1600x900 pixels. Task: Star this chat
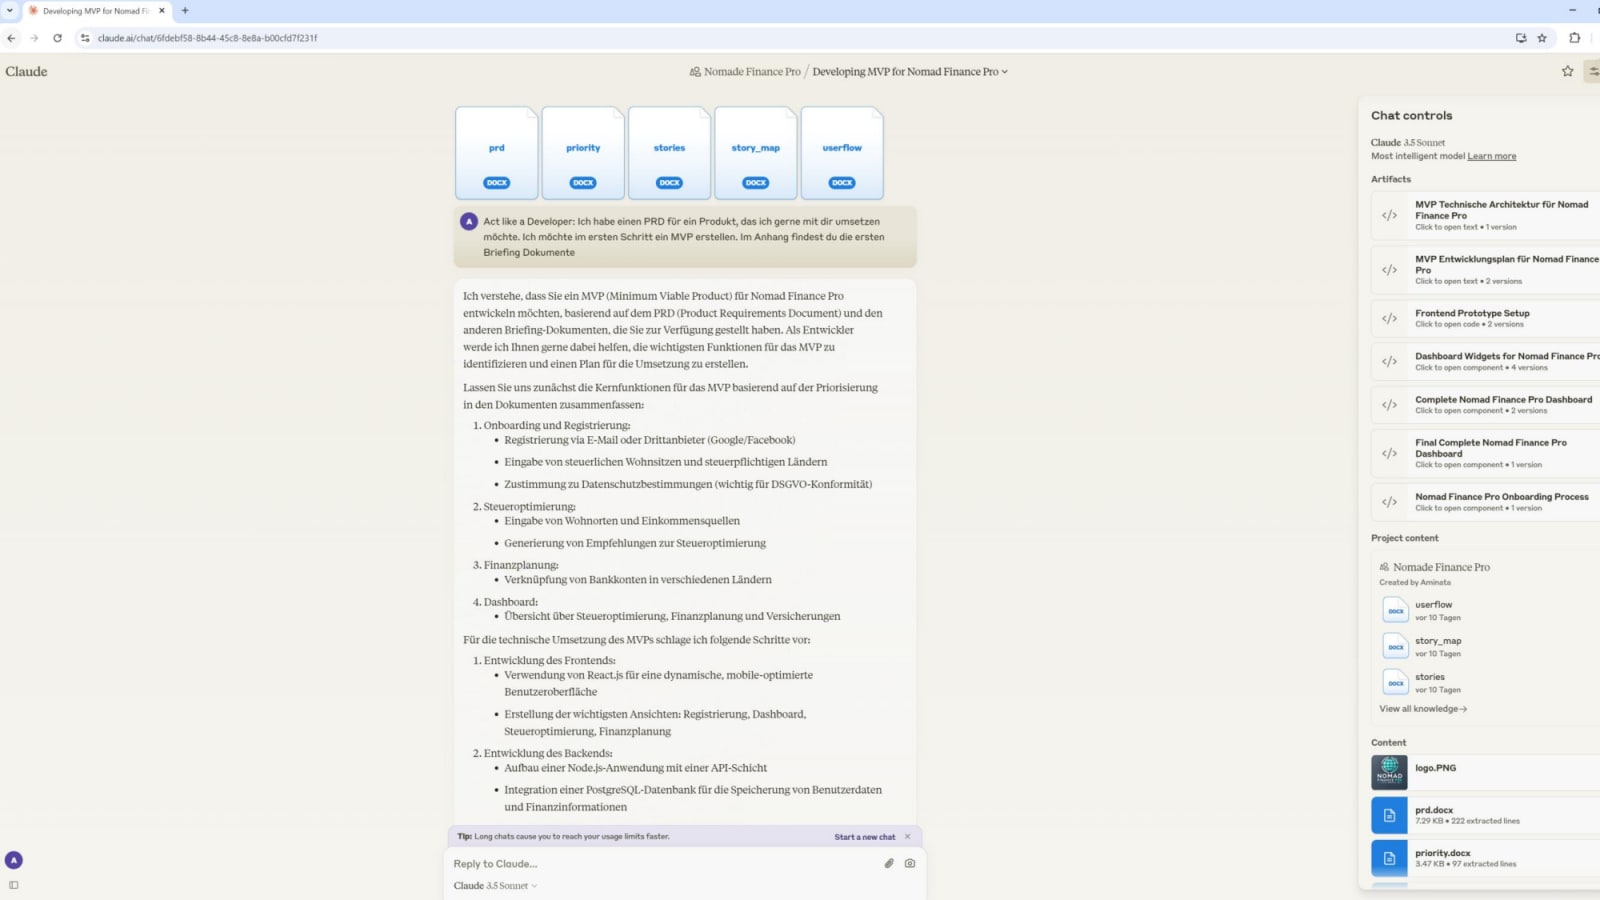point(1567,71)
